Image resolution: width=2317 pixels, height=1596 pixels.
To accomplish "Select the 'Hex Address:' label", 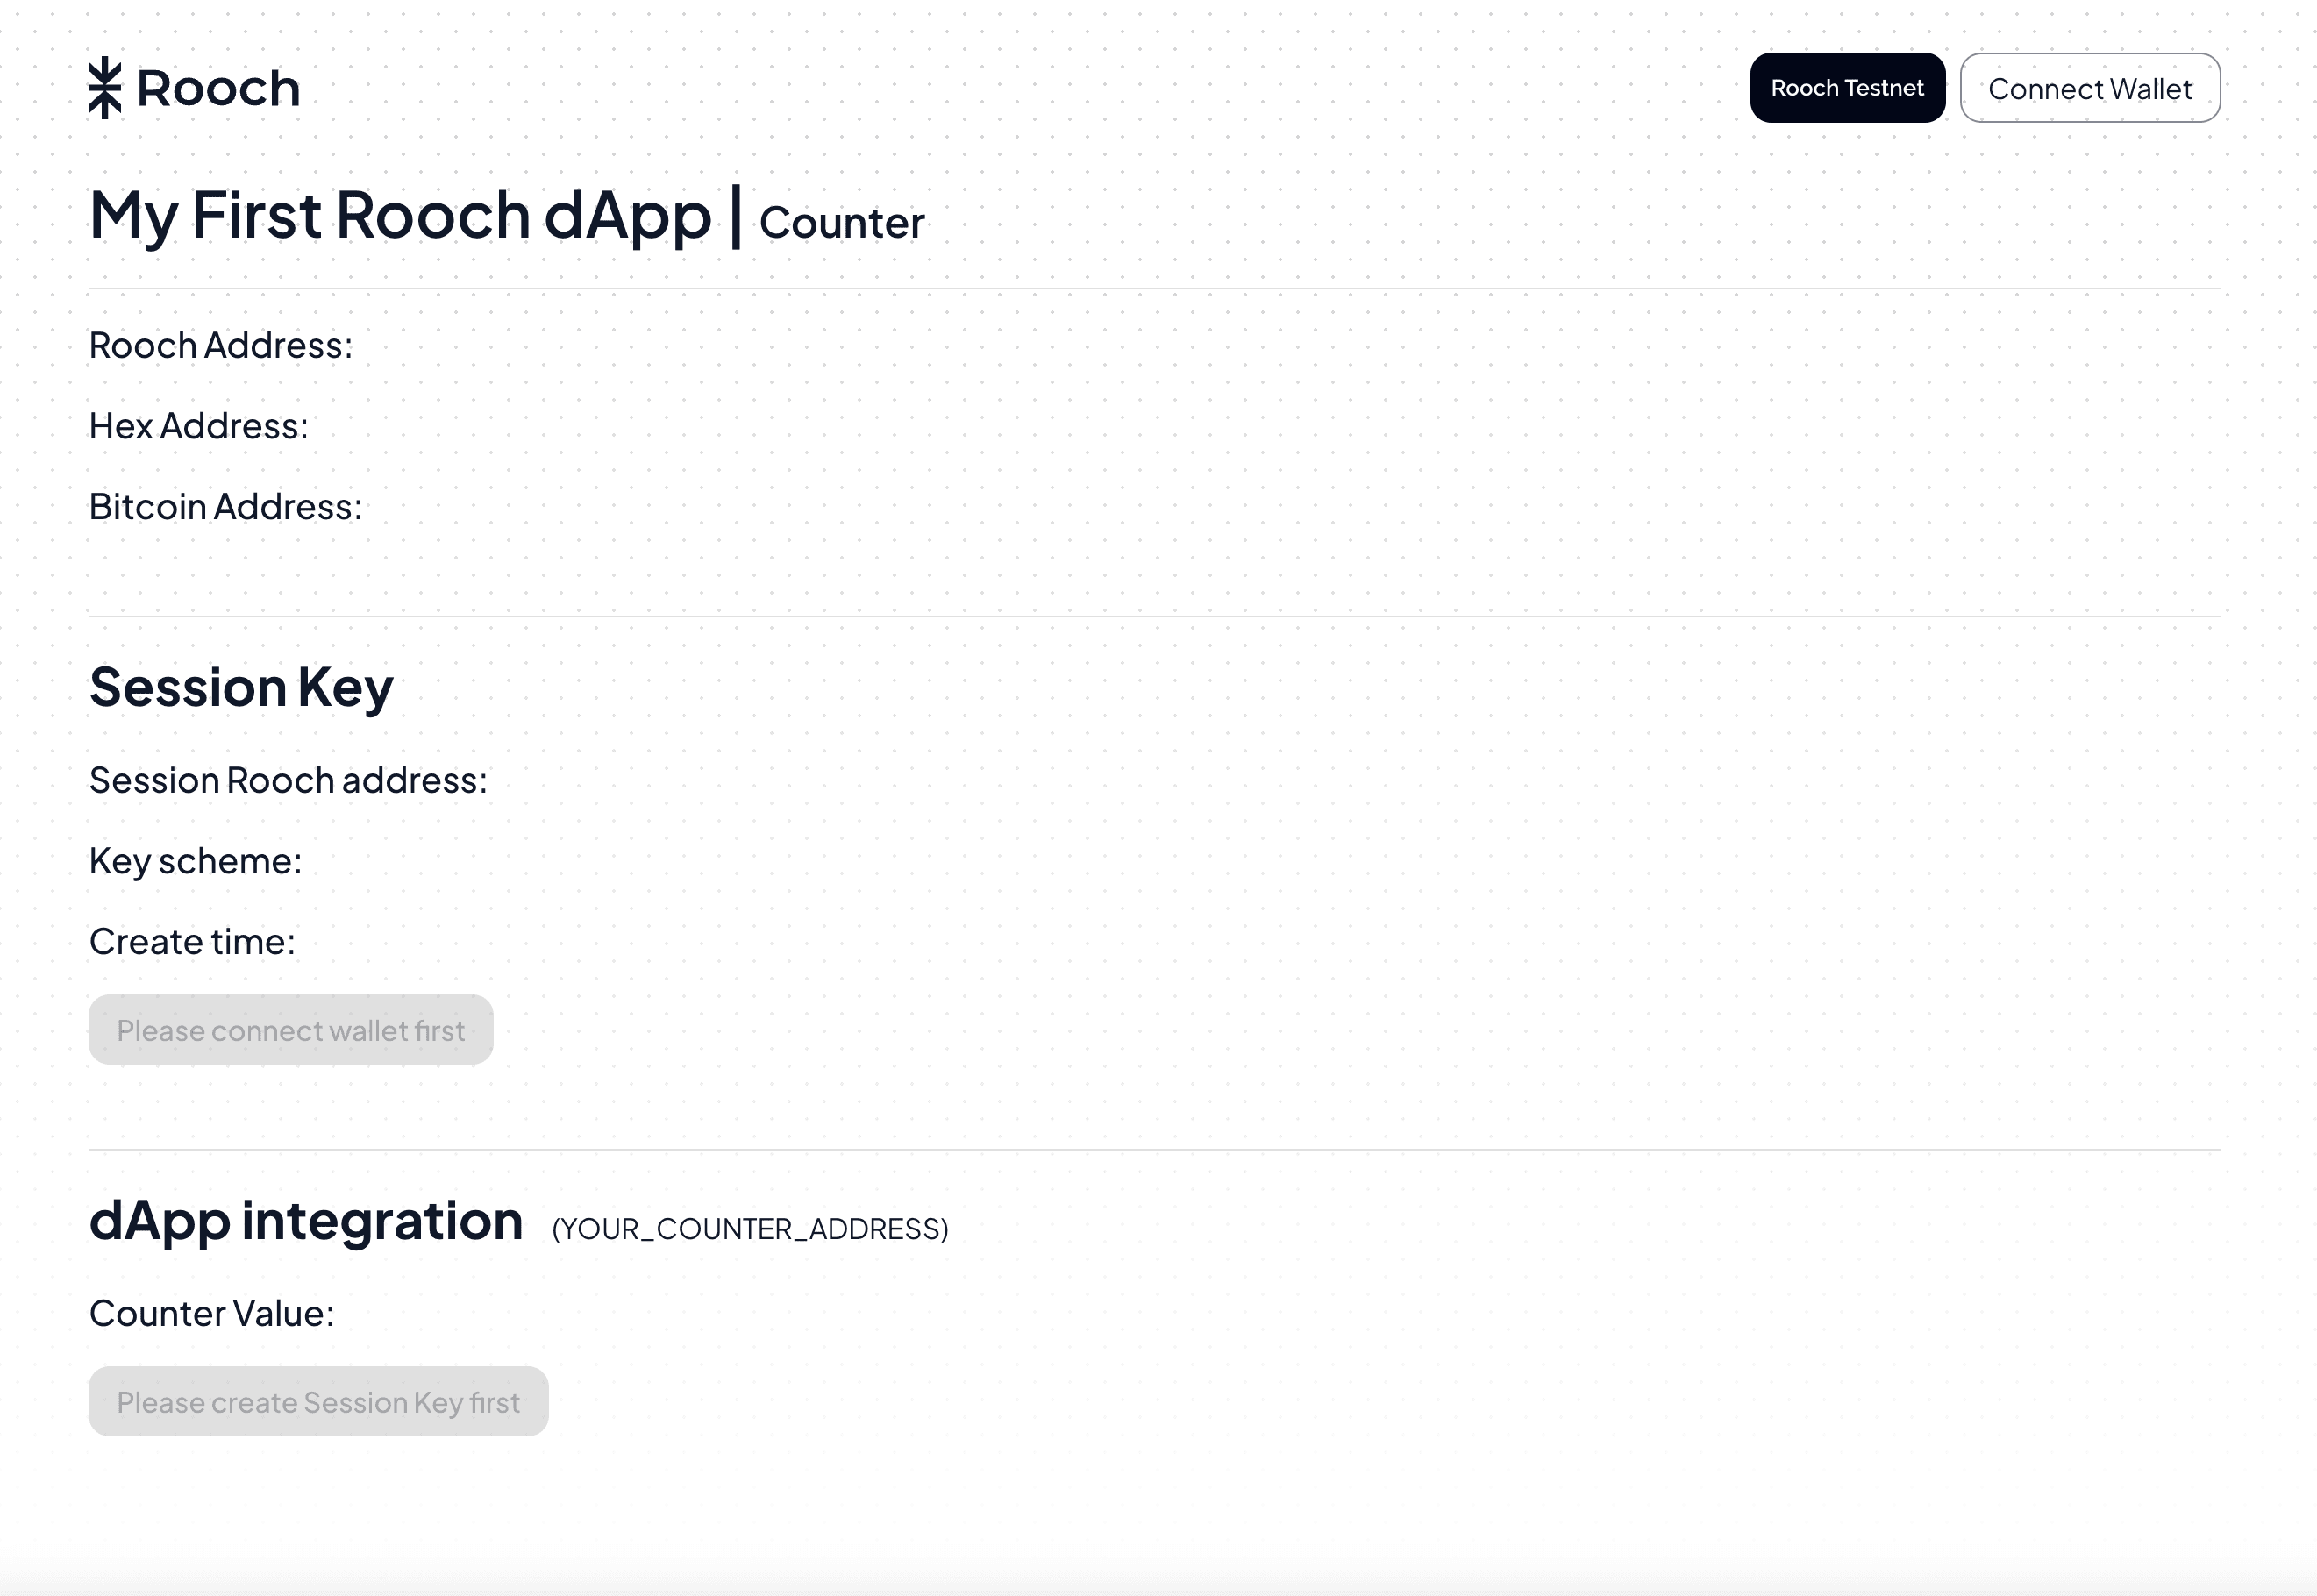I will click(x=199, y=426).
